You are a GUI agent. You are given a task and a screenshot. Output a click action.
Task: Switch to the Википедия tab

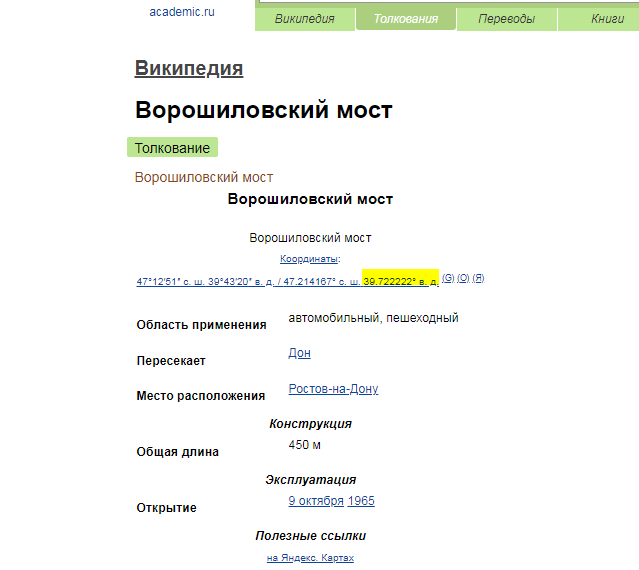coord(304,19)
